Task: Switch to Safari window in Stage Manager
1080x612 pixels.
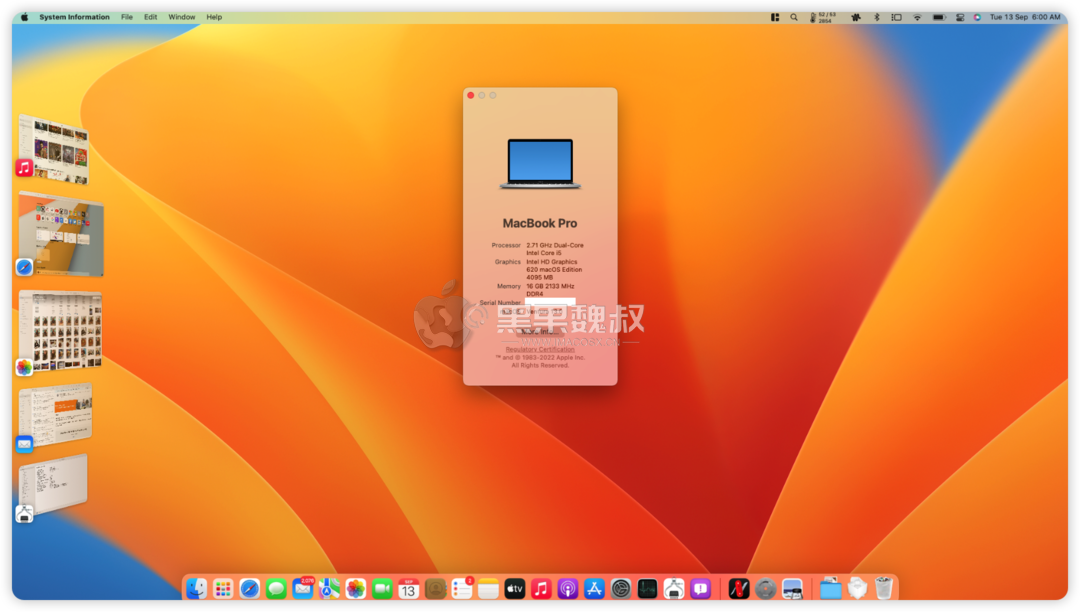Action: click(61, 234)
